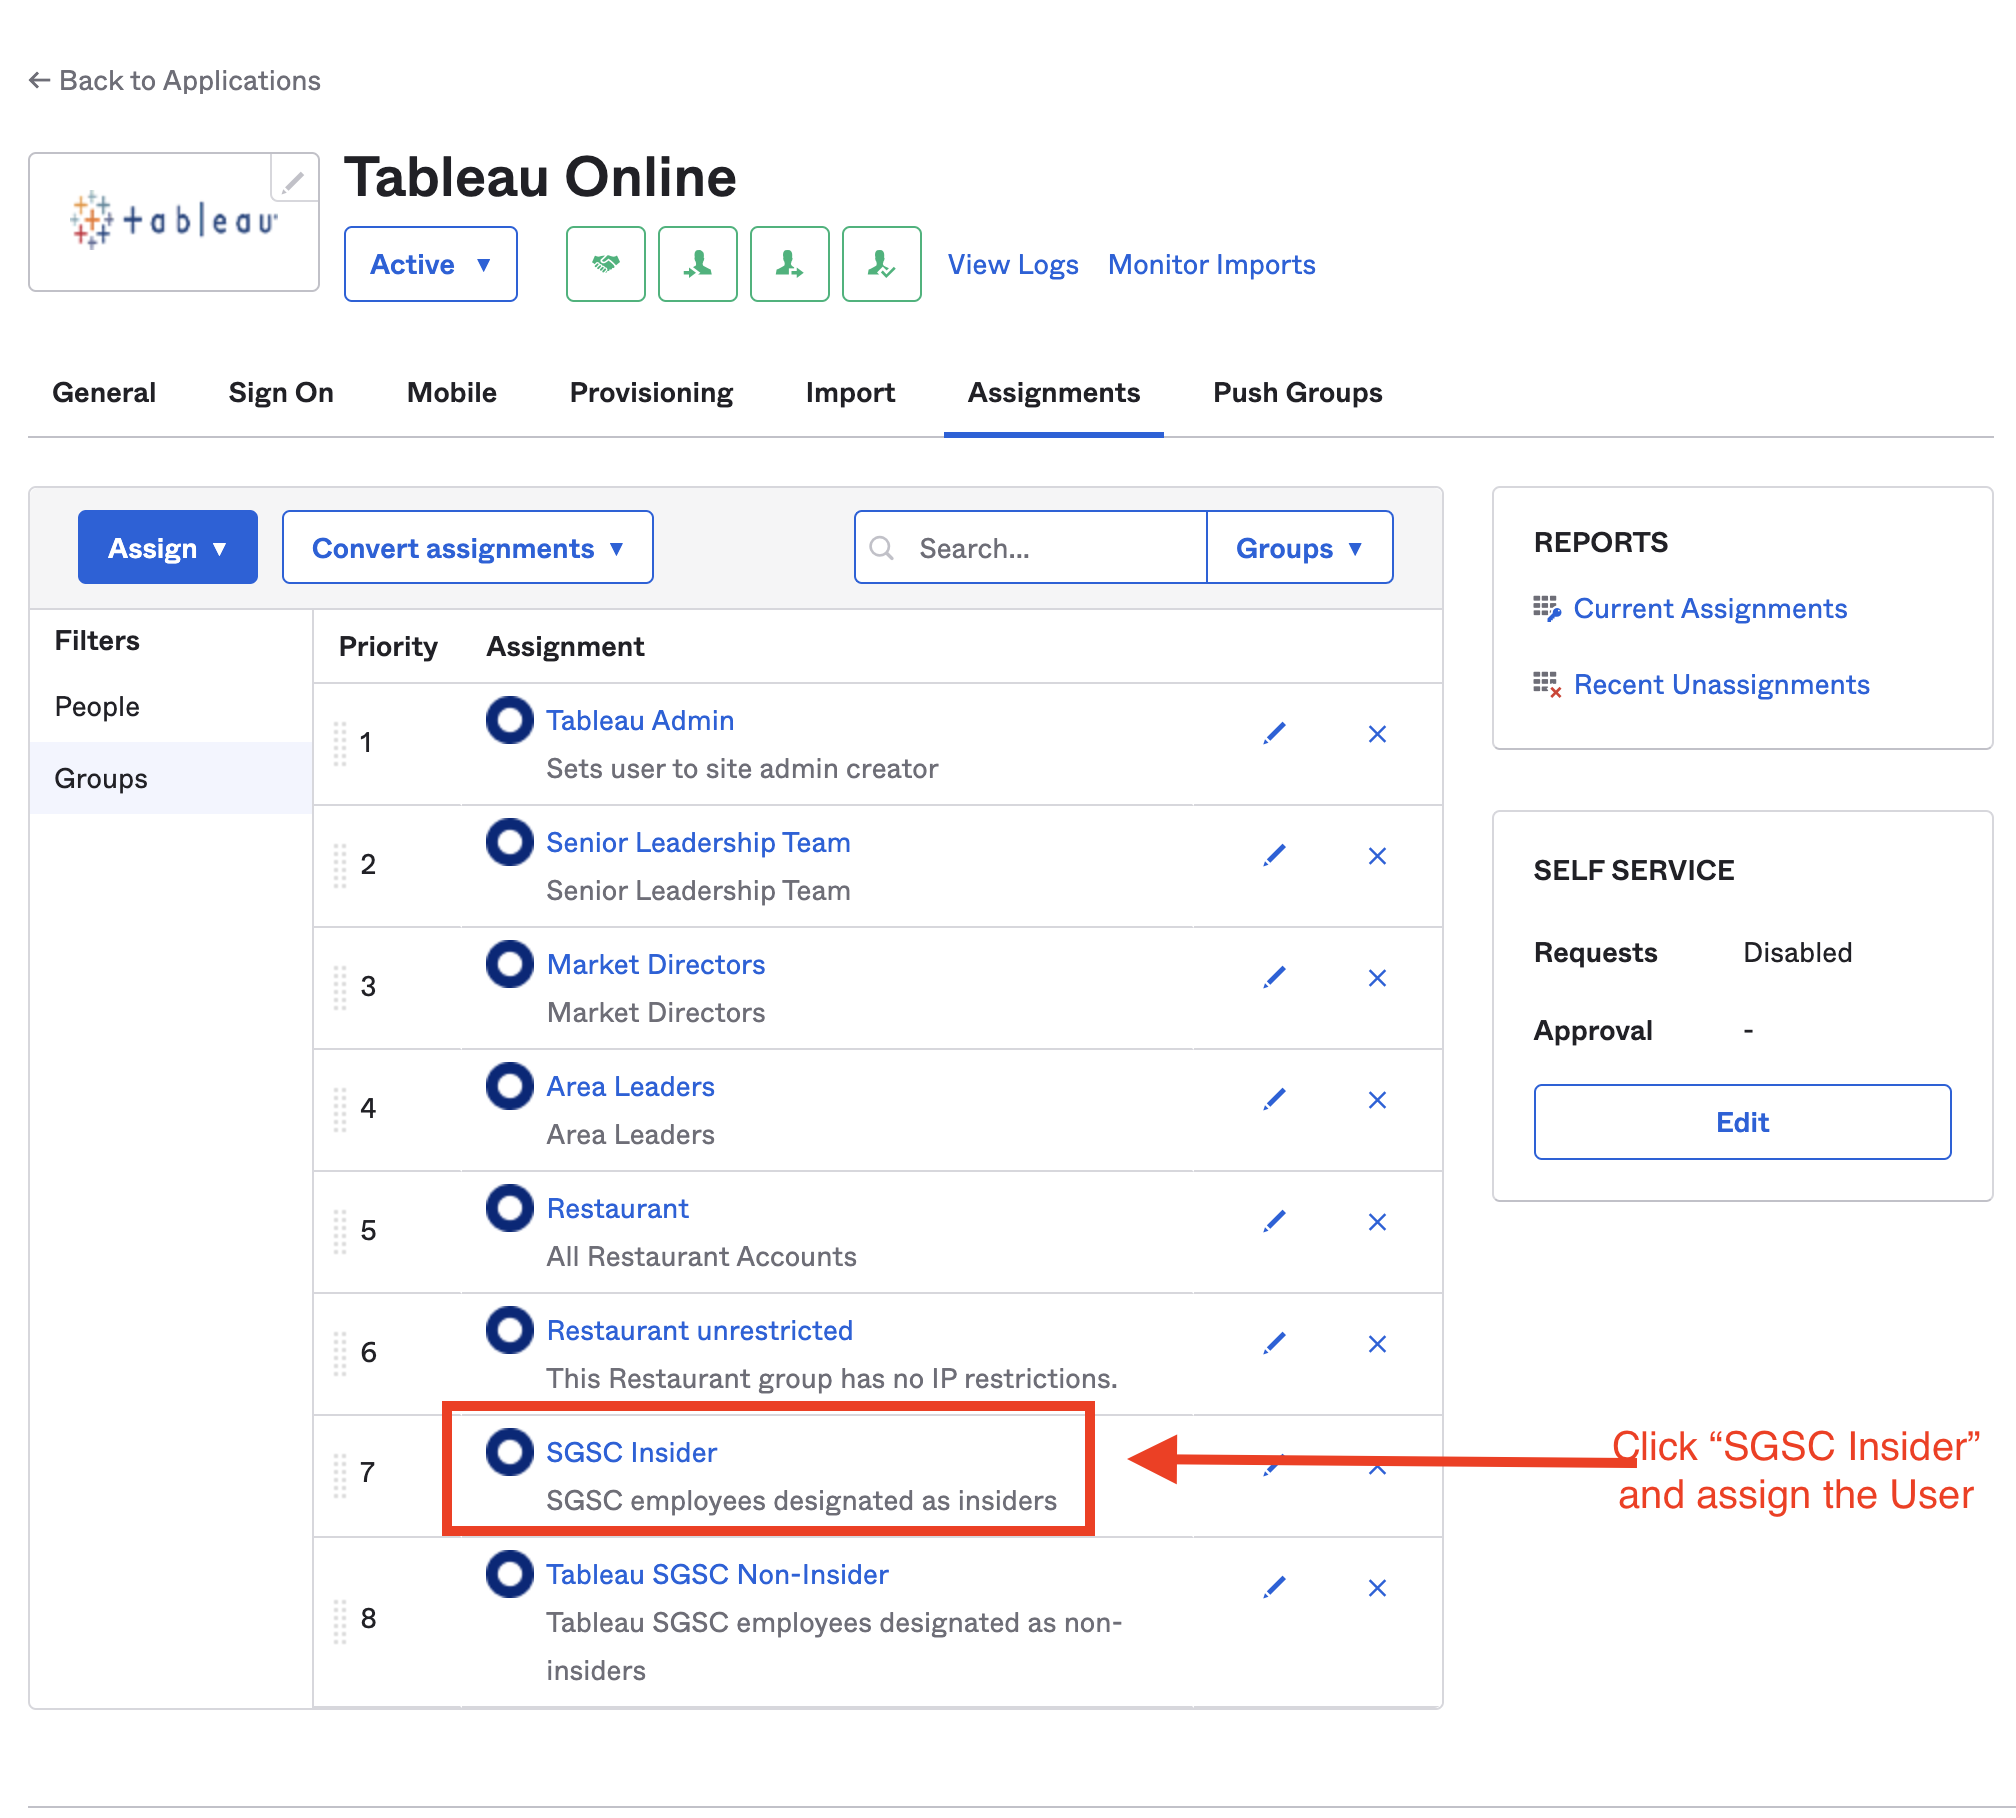This screenshot has width=2016, height=1818.
Task: Click edit pencil icon for Tableau Admin
Action: [x=1274, y=734]
